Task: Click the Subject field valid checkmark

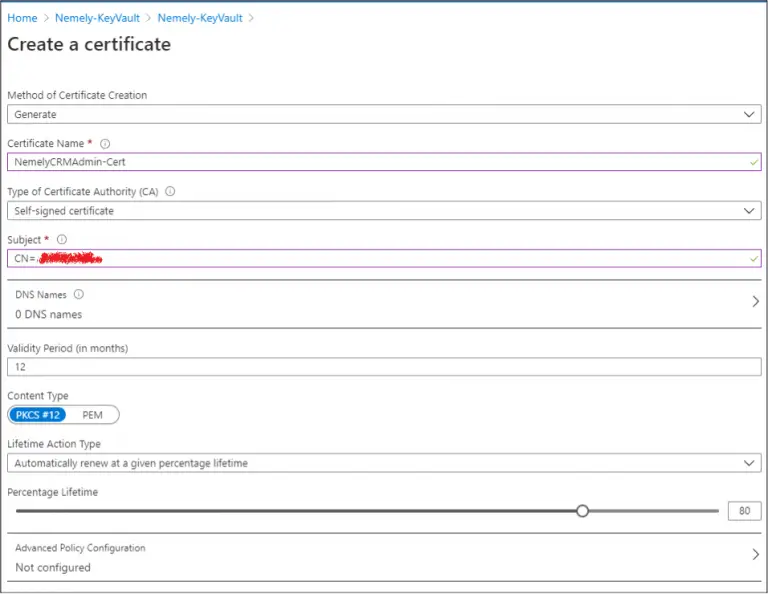Action: click(x=754, y=259)
